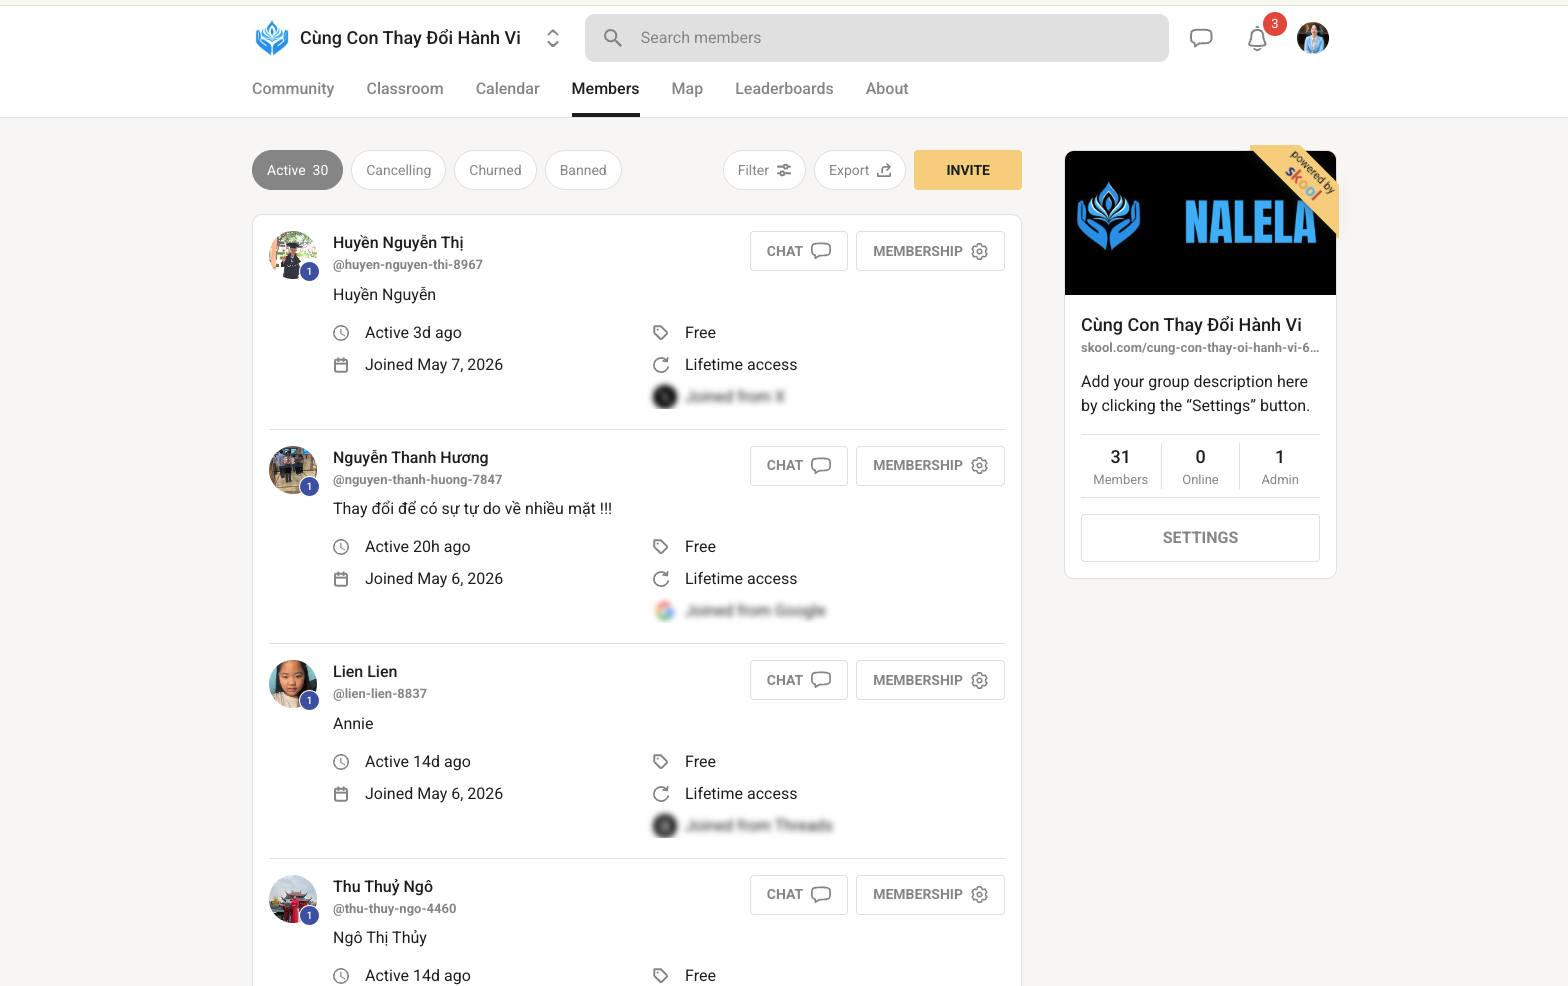The height and width of the screenshot is (986, 1568).
Task: Open Lien Lien's profile avatar
Action: (293, 684)
